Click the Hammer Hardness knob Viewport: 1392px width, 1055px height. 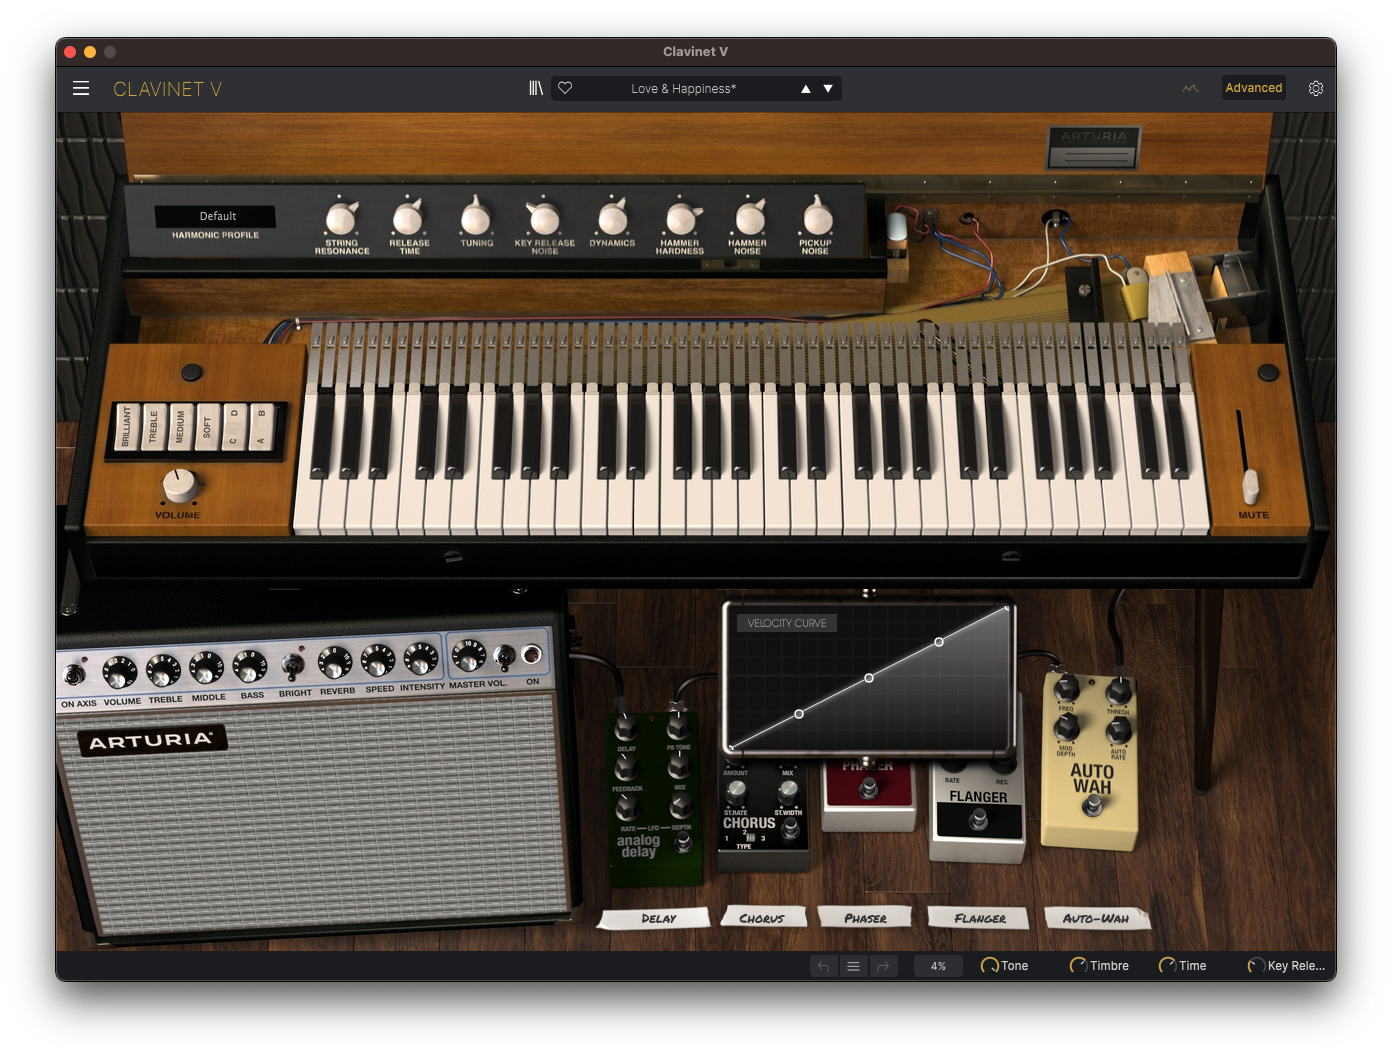680,217
